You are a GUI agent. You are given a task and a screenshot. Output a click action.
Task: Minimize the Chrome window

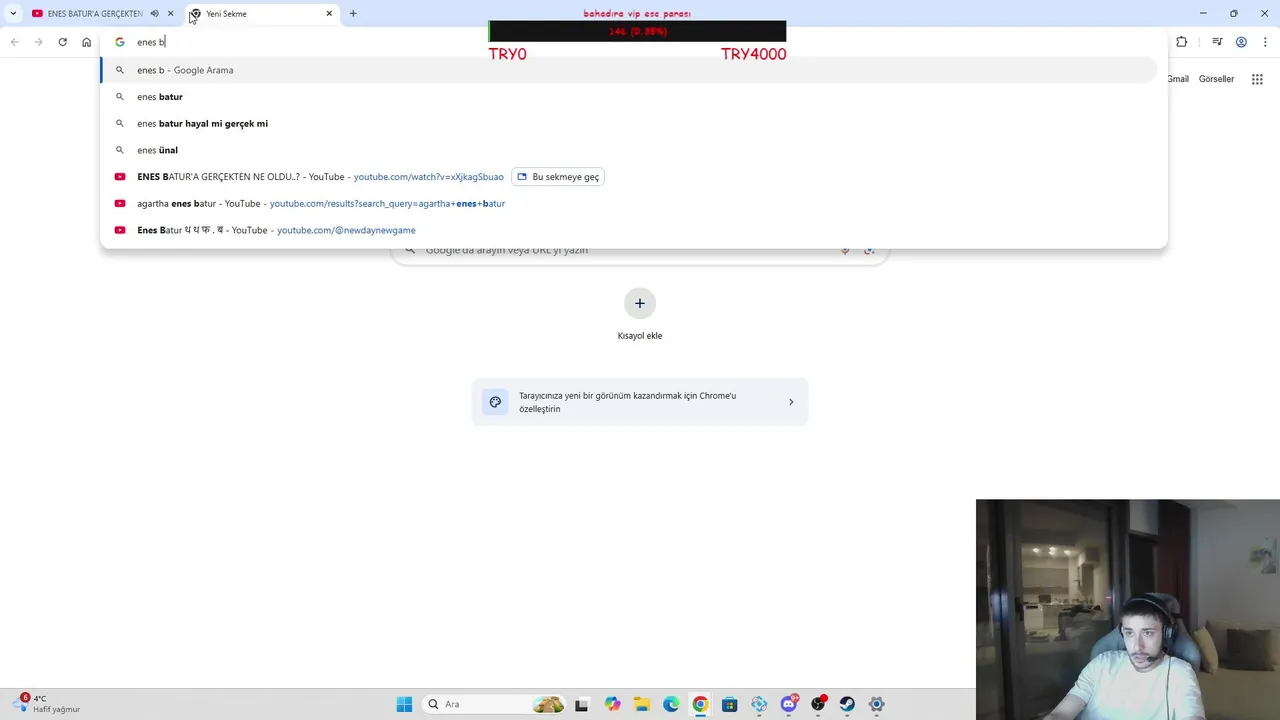(1203, 13)
